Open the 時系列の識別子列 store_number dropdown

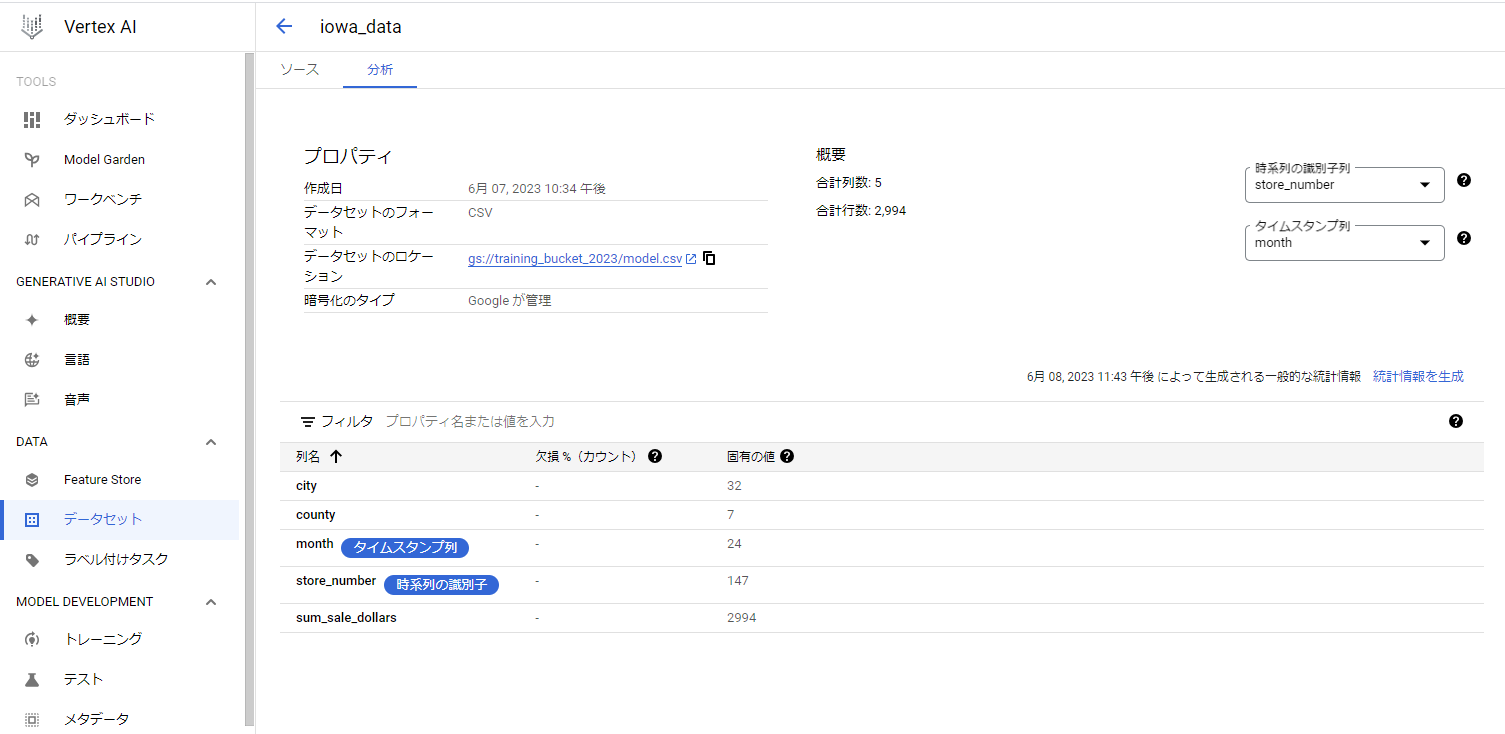pyautogui.click(x=1345, y=185)
